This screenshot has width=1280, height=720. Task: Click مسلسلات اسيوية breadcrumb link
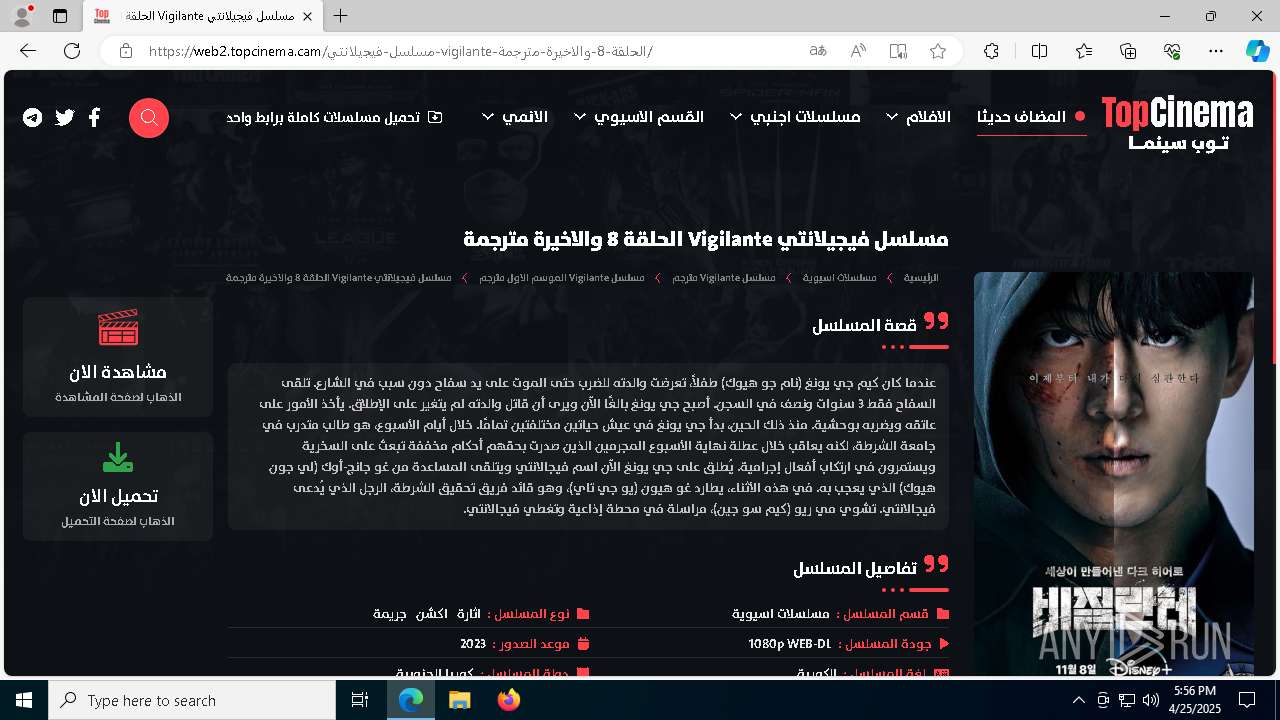840,277
